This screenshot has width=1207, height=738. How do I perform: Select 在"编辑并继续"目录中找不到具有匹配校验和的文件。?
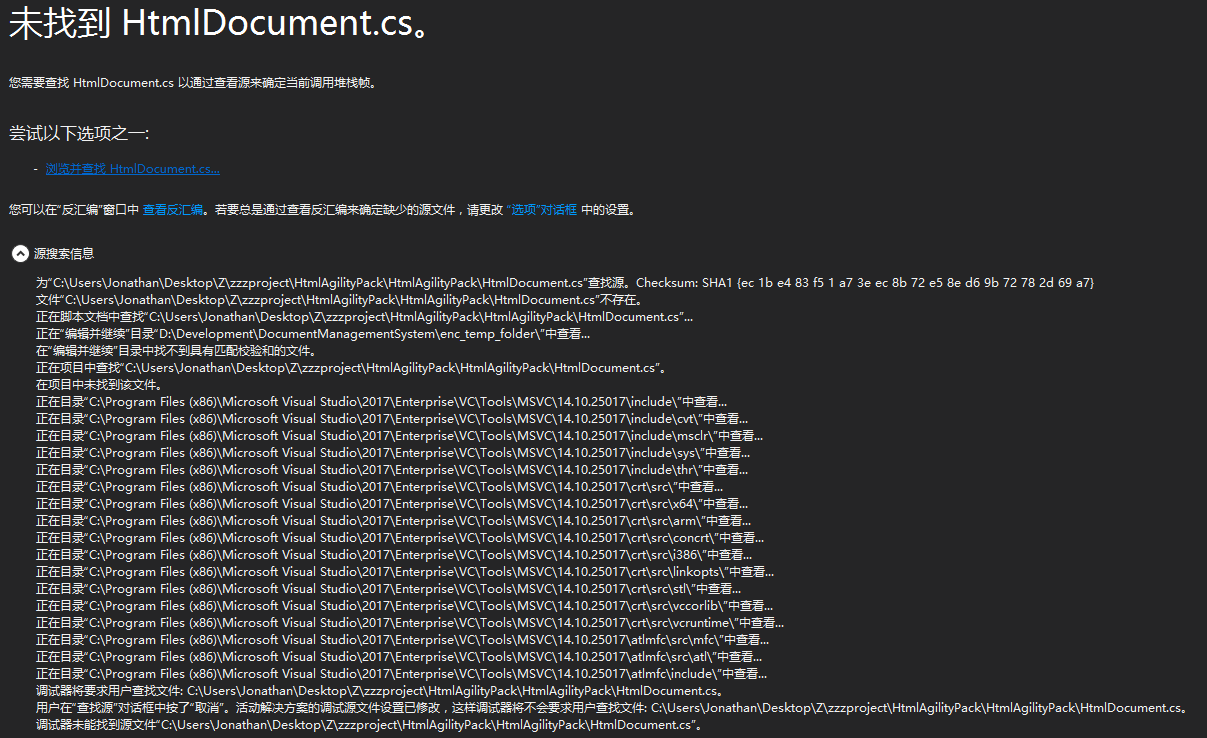pyautogui.click(x=176, y=351)
